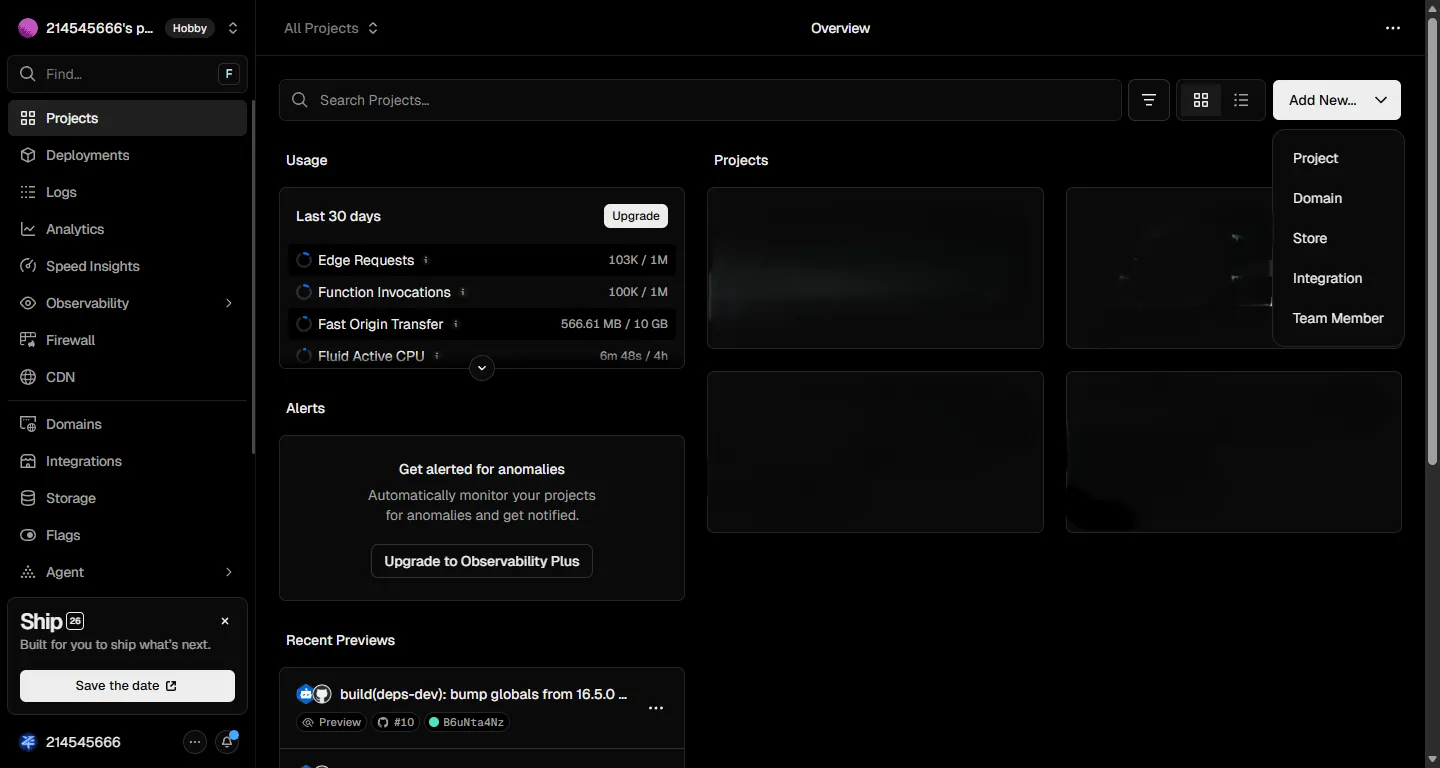Open the All Projects switcher dropdown
The image size is (1440, 768).
tap(331, 28)
